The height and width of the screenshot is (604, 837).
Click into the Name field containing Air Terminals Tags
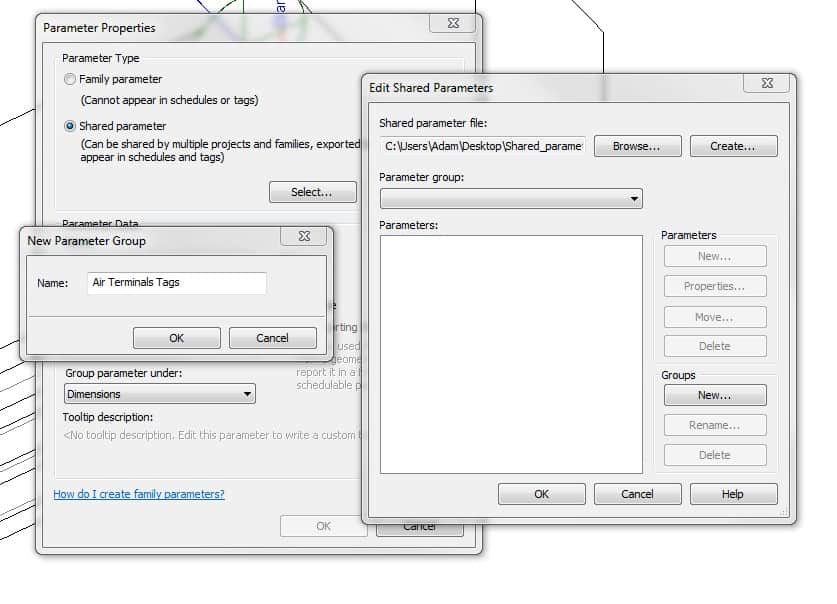[176, 283]
